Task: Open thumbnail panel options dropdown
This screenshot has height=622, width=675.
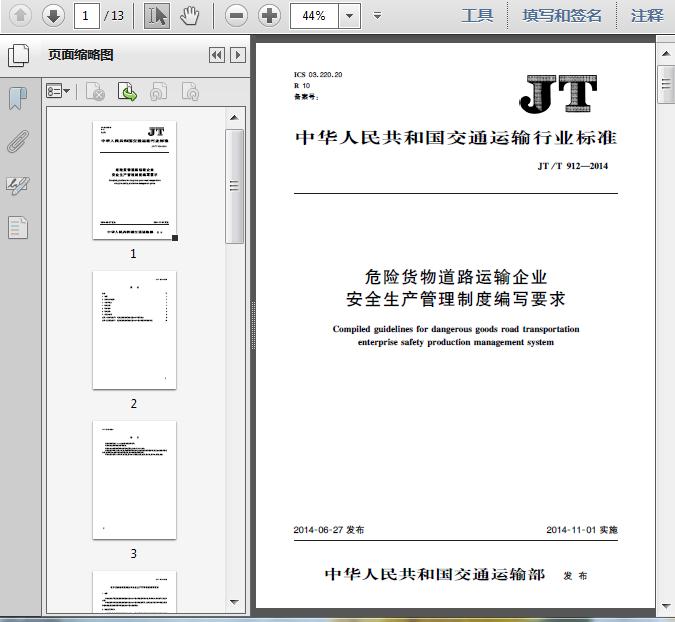Action: pyautogui.click(x=59, y=92)
